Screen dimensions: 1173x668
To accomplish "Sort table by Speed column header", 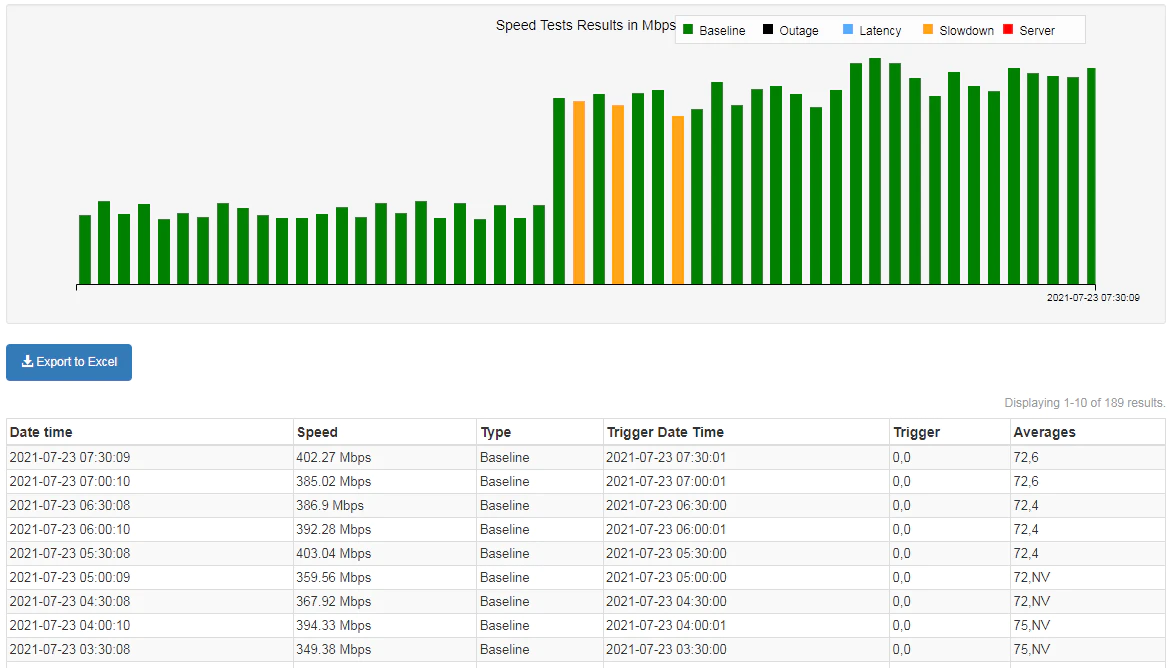I will [x=317, y=432].
